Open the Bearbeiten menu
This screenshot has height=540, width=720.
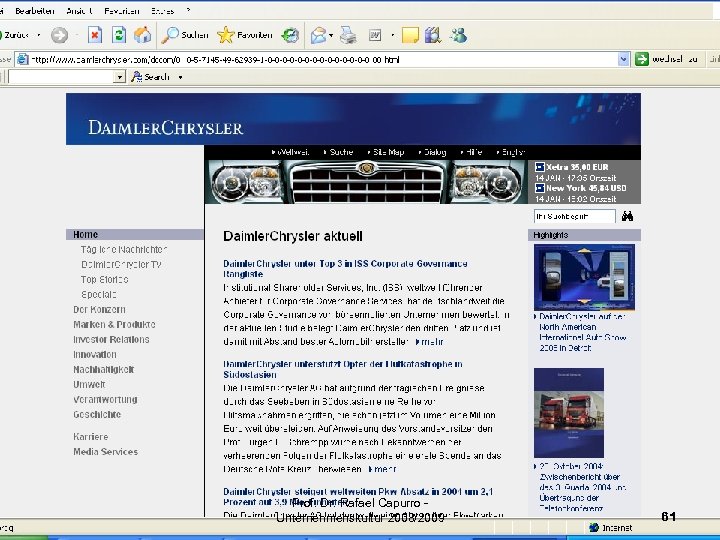[x=35, y=11]
